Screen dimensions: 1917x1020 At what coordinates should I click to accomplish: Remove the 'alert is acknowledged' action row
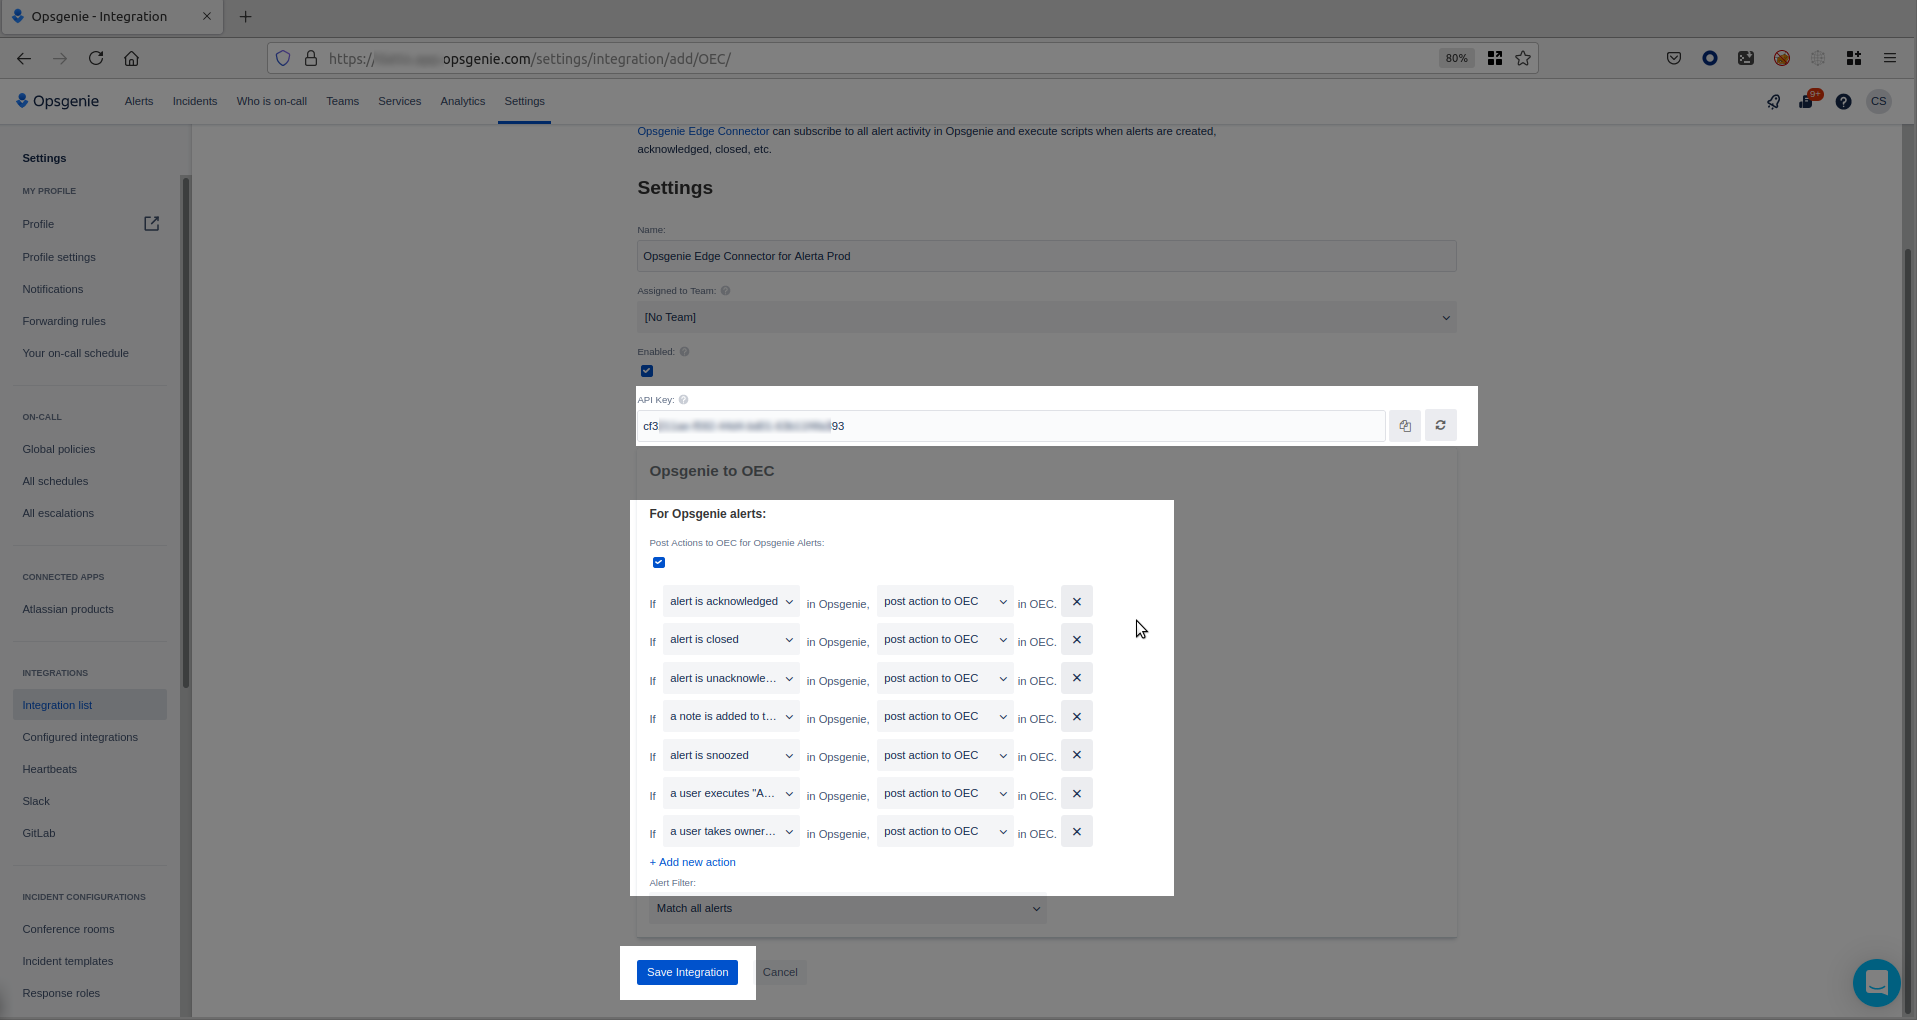pyautogui.click(x=1076, y=602)
